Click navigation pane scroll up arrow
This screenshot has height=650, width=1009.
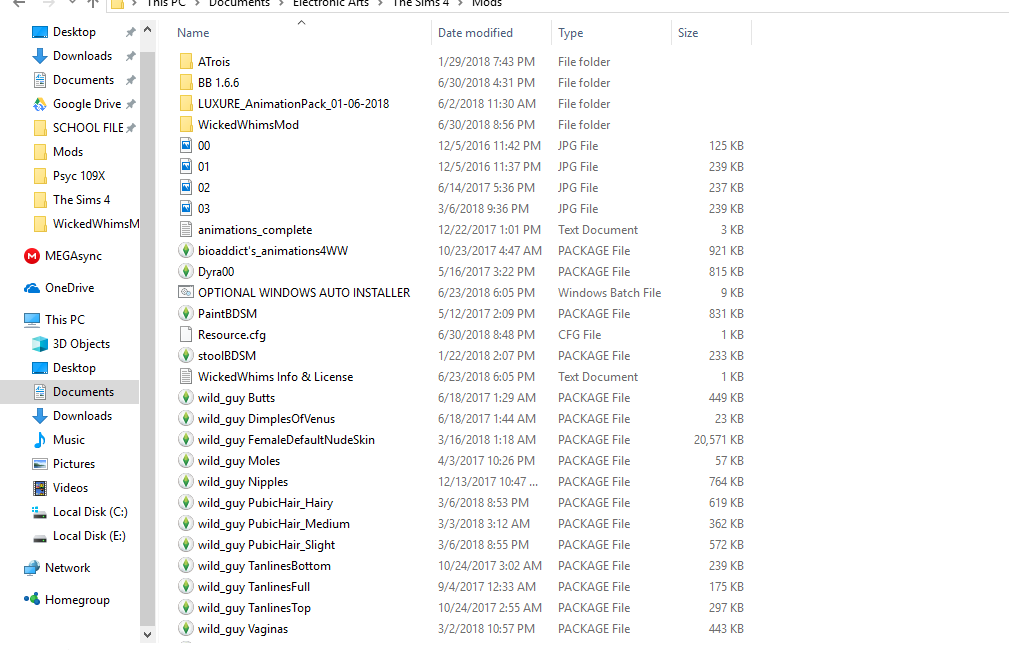point(147,30)
